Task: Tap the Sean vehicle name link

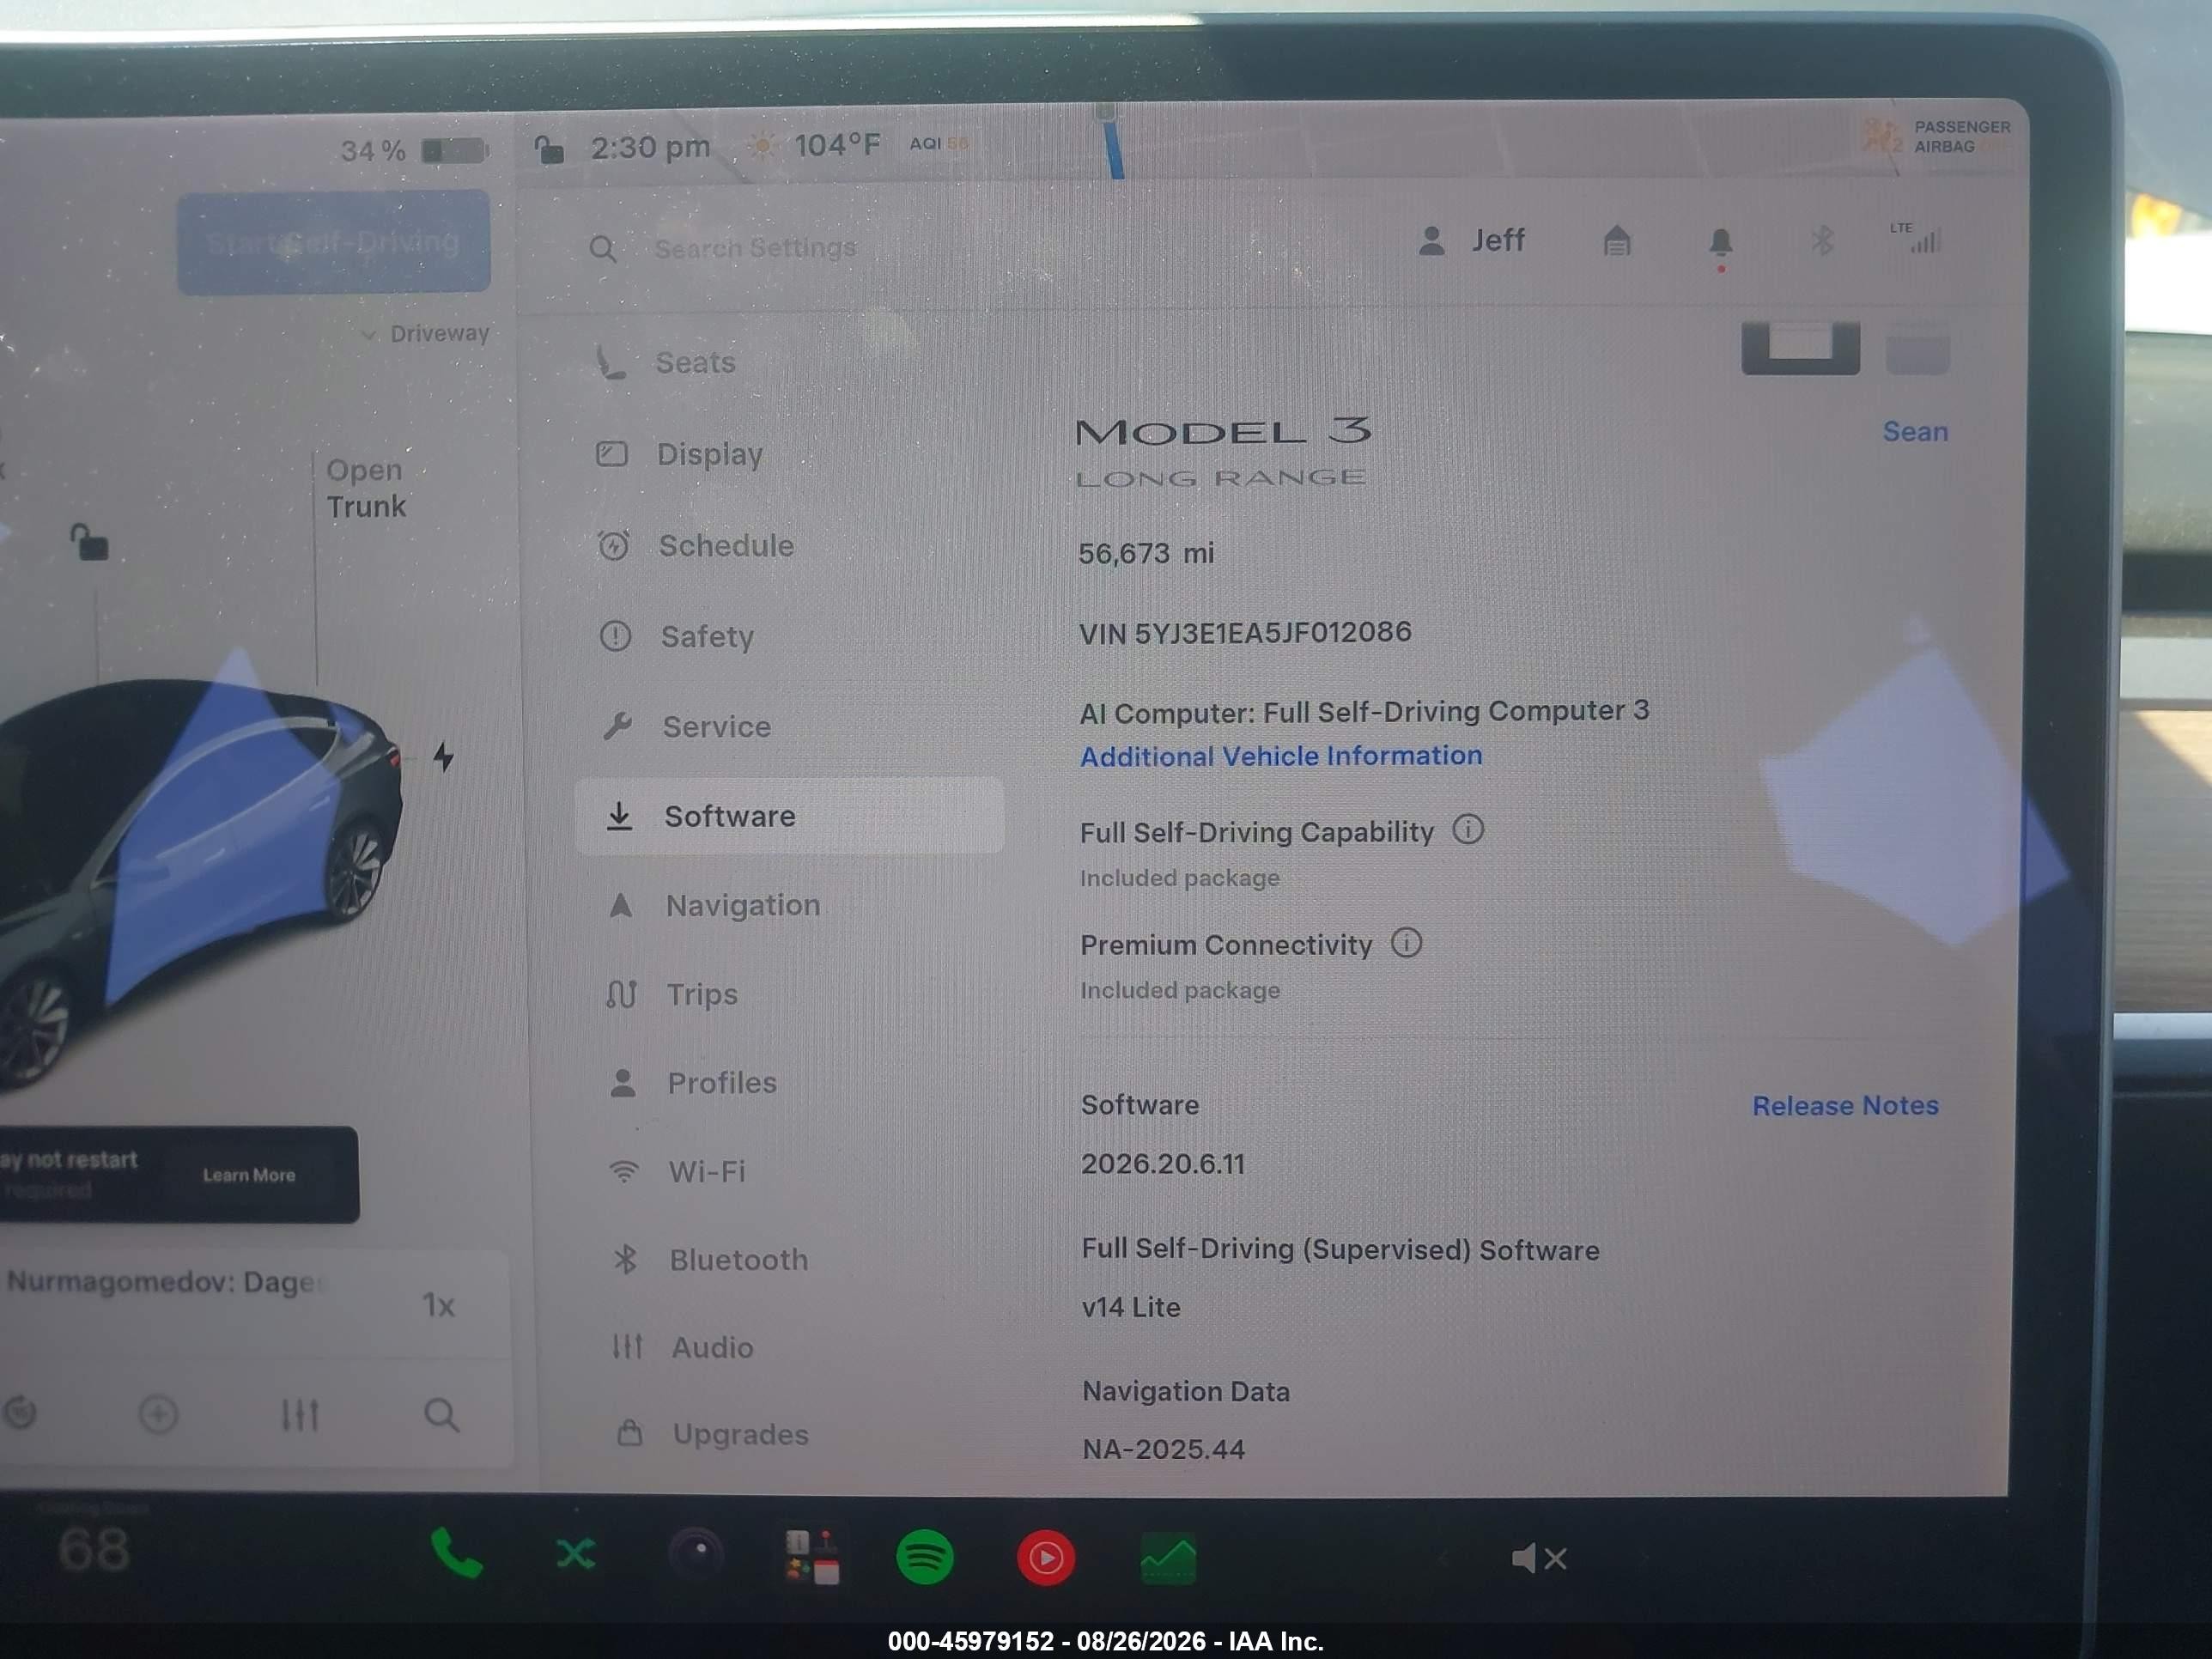Action: (x=1915, y=431)
